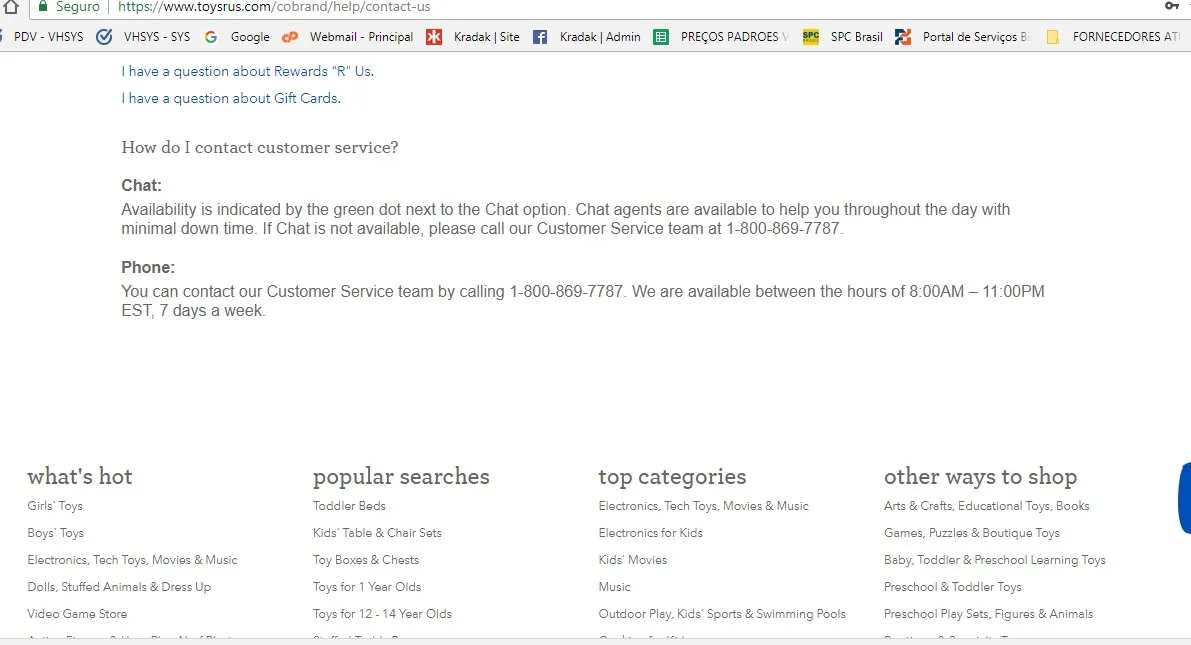The width and height of the screenshot is (1191, 645).
Task: Open Toddler Beds popular search
Action: tap(349, 506)
